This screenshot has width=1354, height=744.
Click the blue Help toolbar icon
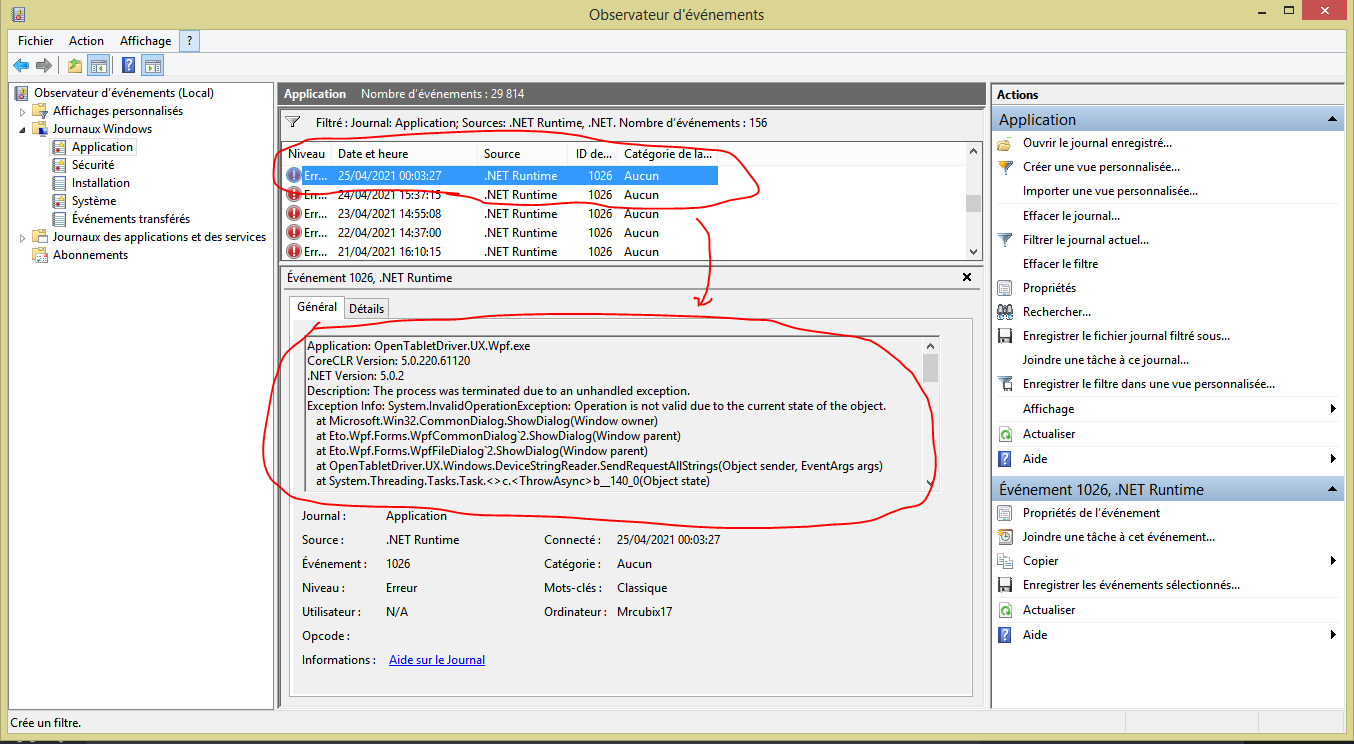click(x=128, y=66)
